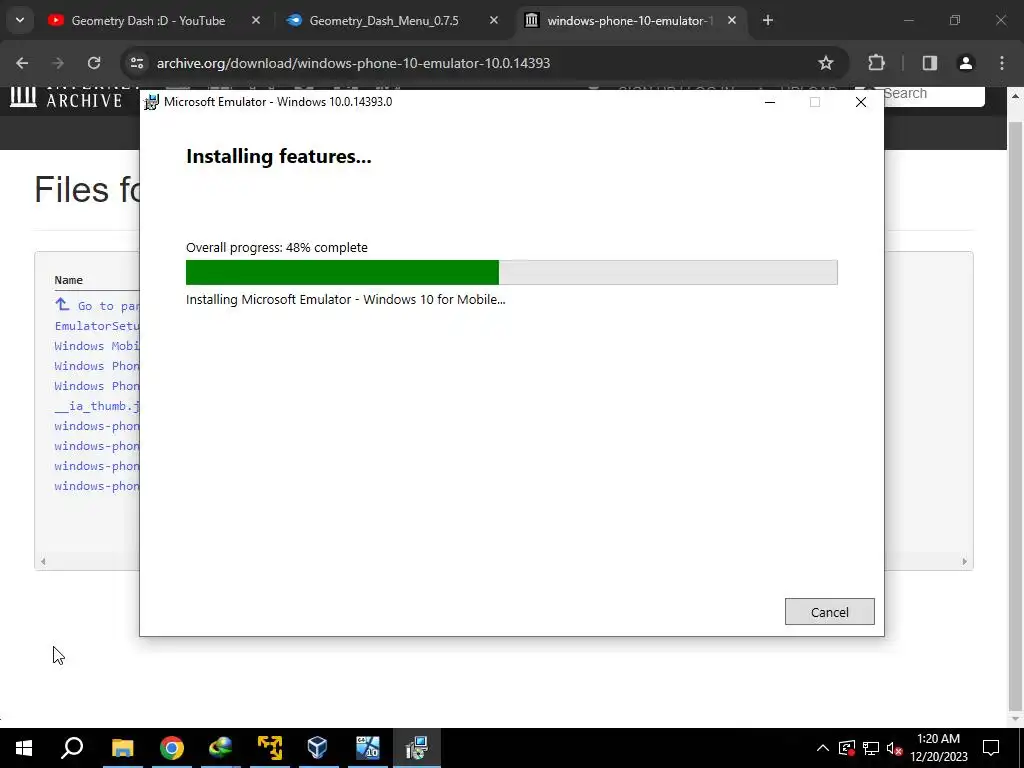
Task: Click the security alert tray icon
Action: tap(846, 748)
